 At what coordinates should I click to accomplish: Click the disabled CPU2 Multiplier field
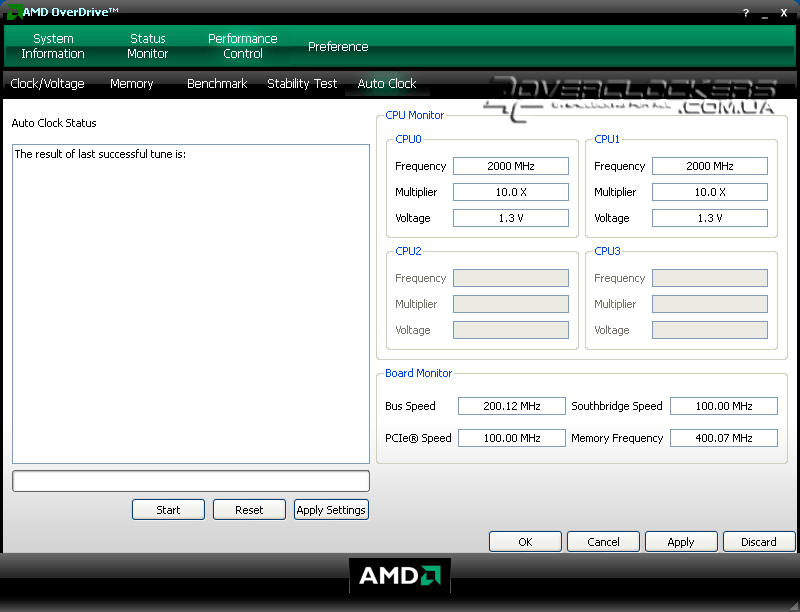511,304
